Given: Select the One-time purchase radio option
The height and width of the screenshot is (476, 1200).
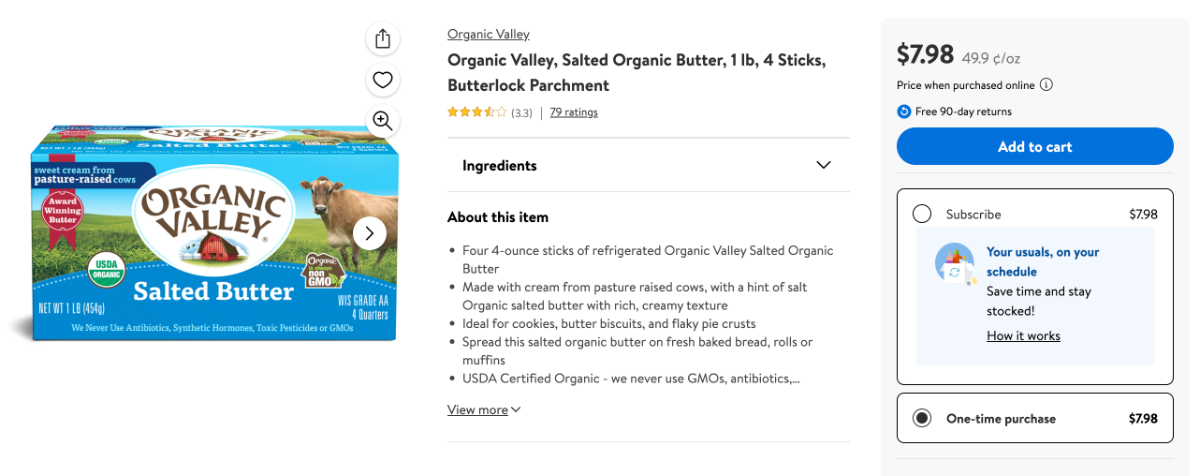Looking at the screenshot, I should 922,418.
